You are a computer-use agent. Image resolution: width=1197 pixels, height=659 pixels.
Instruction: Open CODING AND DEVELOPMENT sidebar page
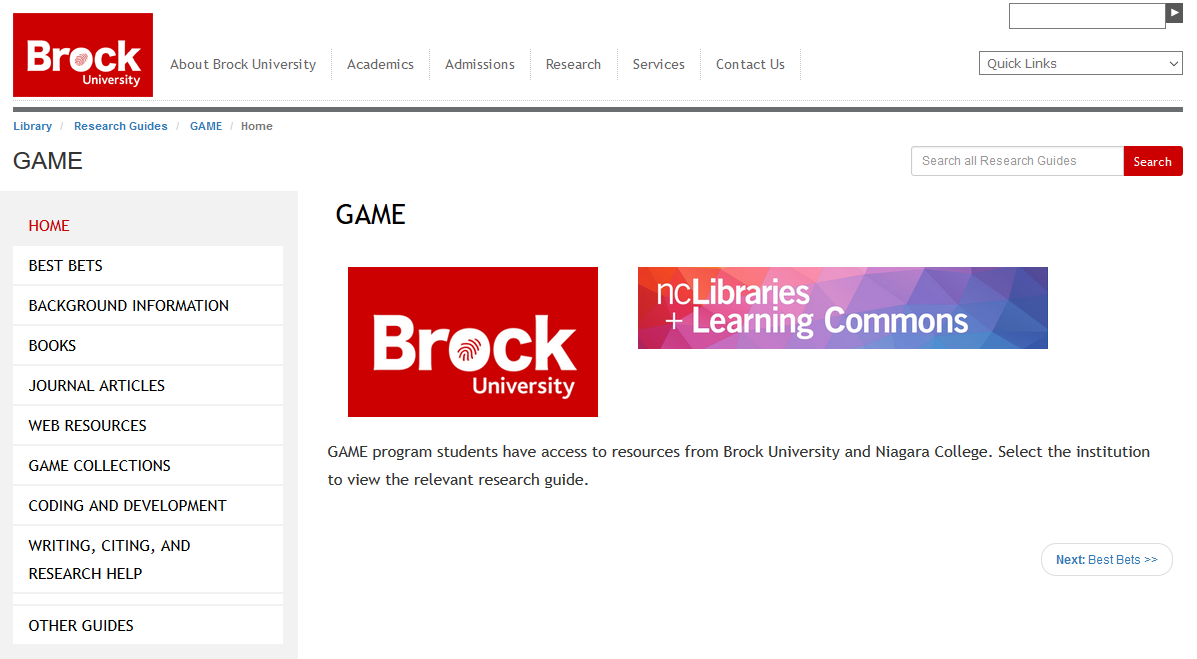click(148, 506)
